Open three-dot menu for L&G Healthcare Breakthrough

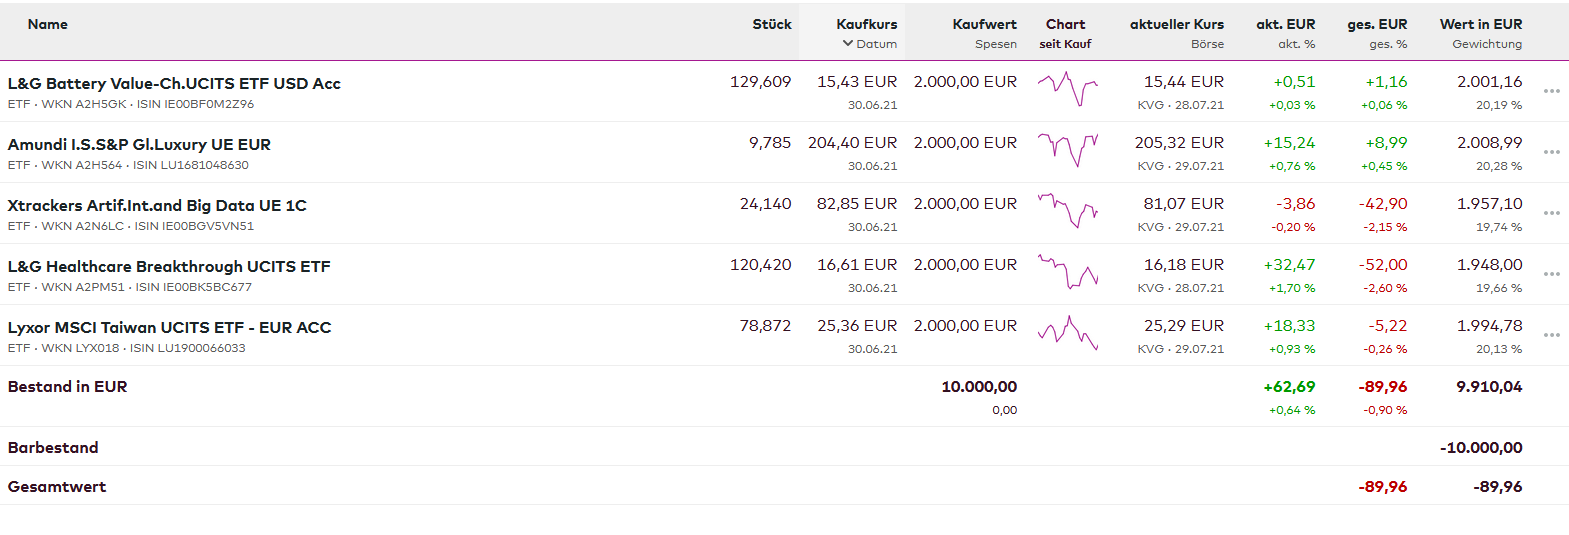[x=1551, y=274]
